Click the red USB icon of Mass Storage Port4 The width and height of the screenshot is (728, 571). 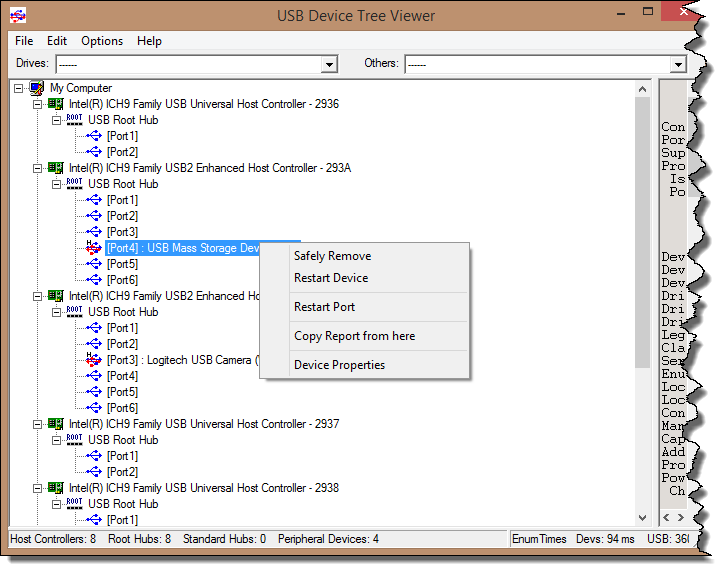coord(94,248)
